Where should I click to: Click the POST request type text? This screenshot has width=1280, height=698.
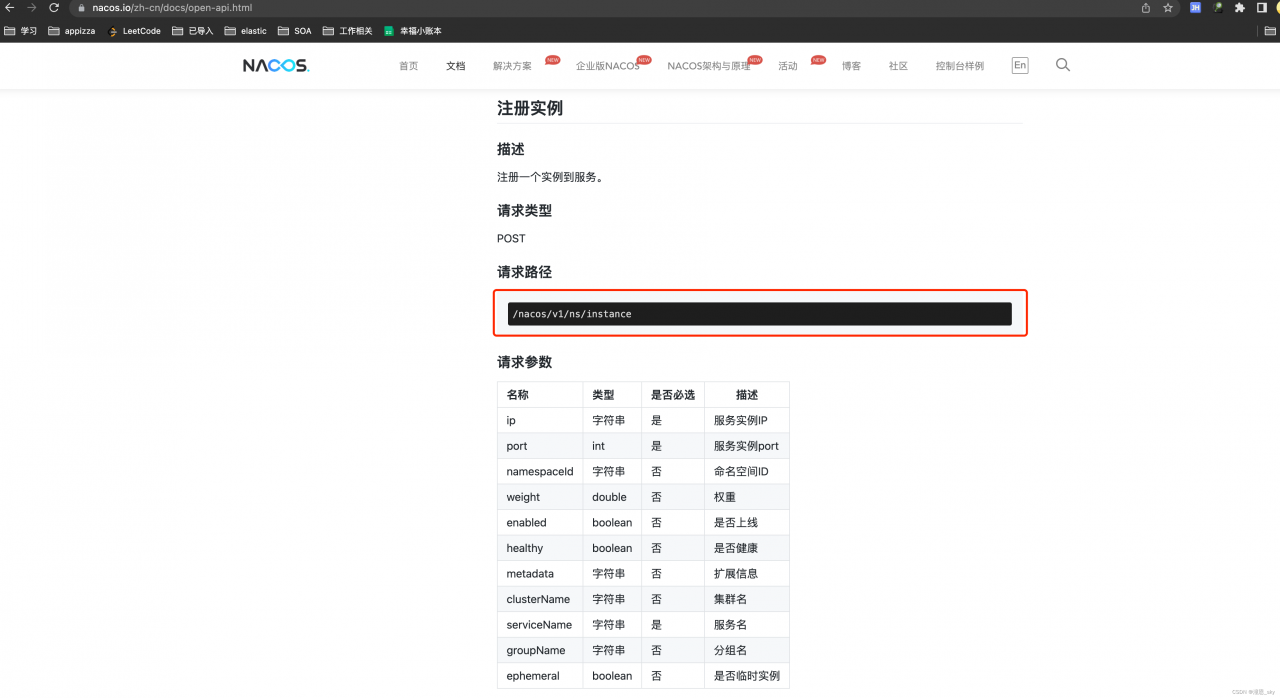pyautogui.click(x=511, y=238)
